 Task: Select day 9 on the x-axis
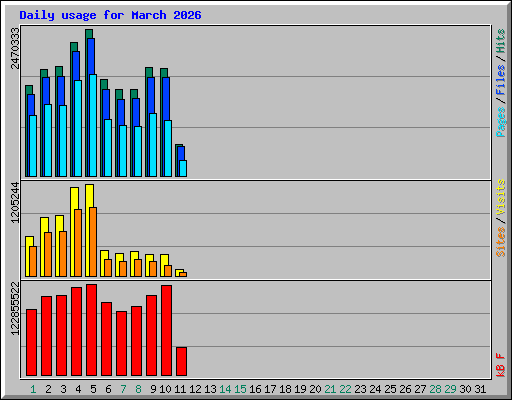coord(153,389)
